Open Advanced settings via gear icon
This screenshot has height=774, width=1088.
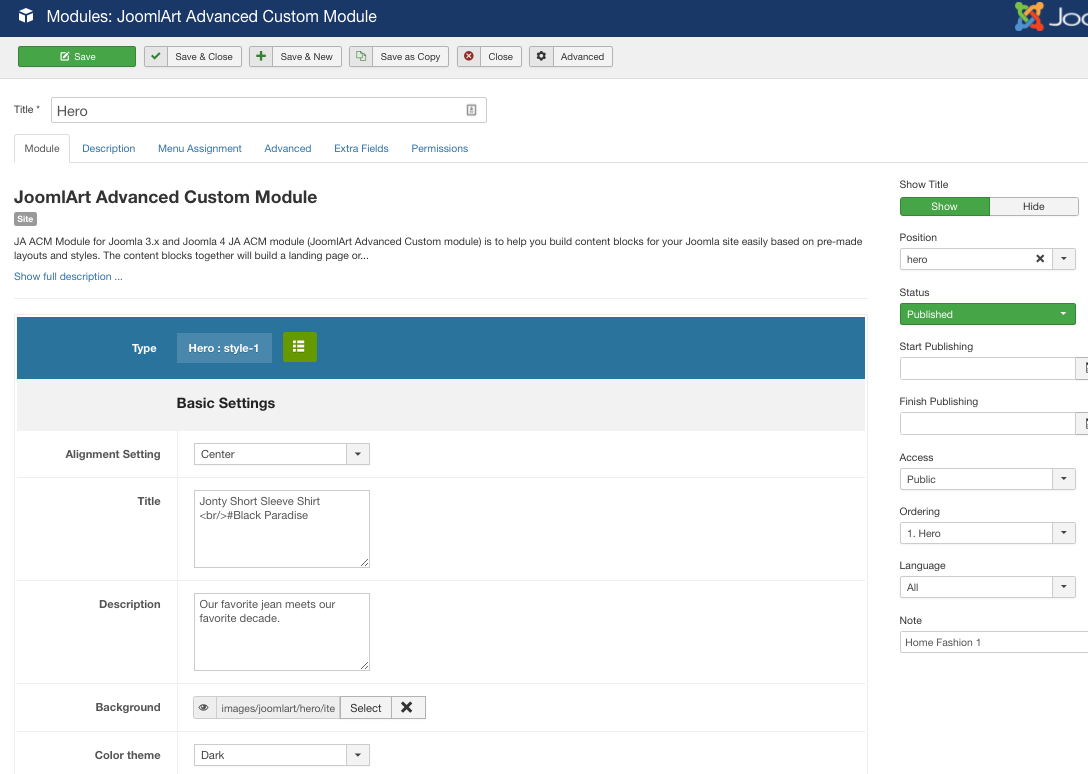coord(541,57)
